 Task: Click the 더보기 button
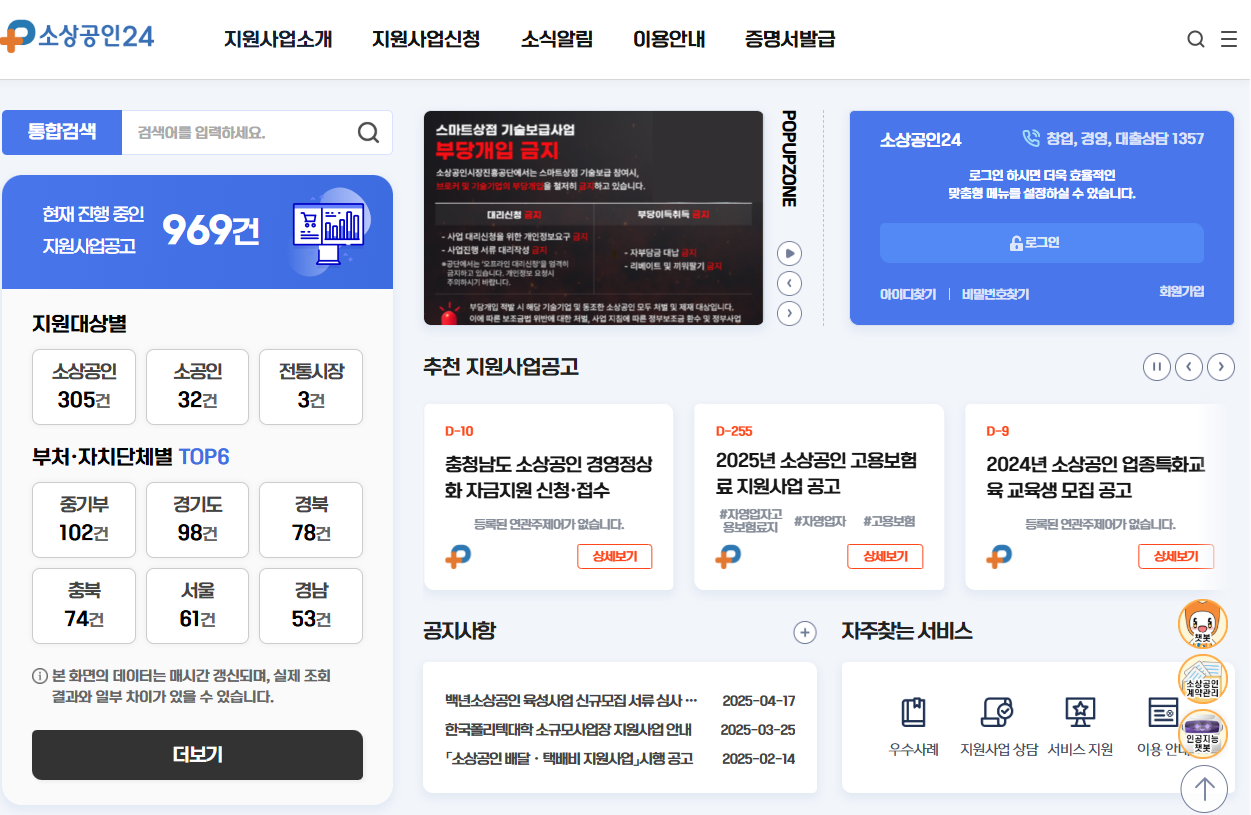click(197, 755)
